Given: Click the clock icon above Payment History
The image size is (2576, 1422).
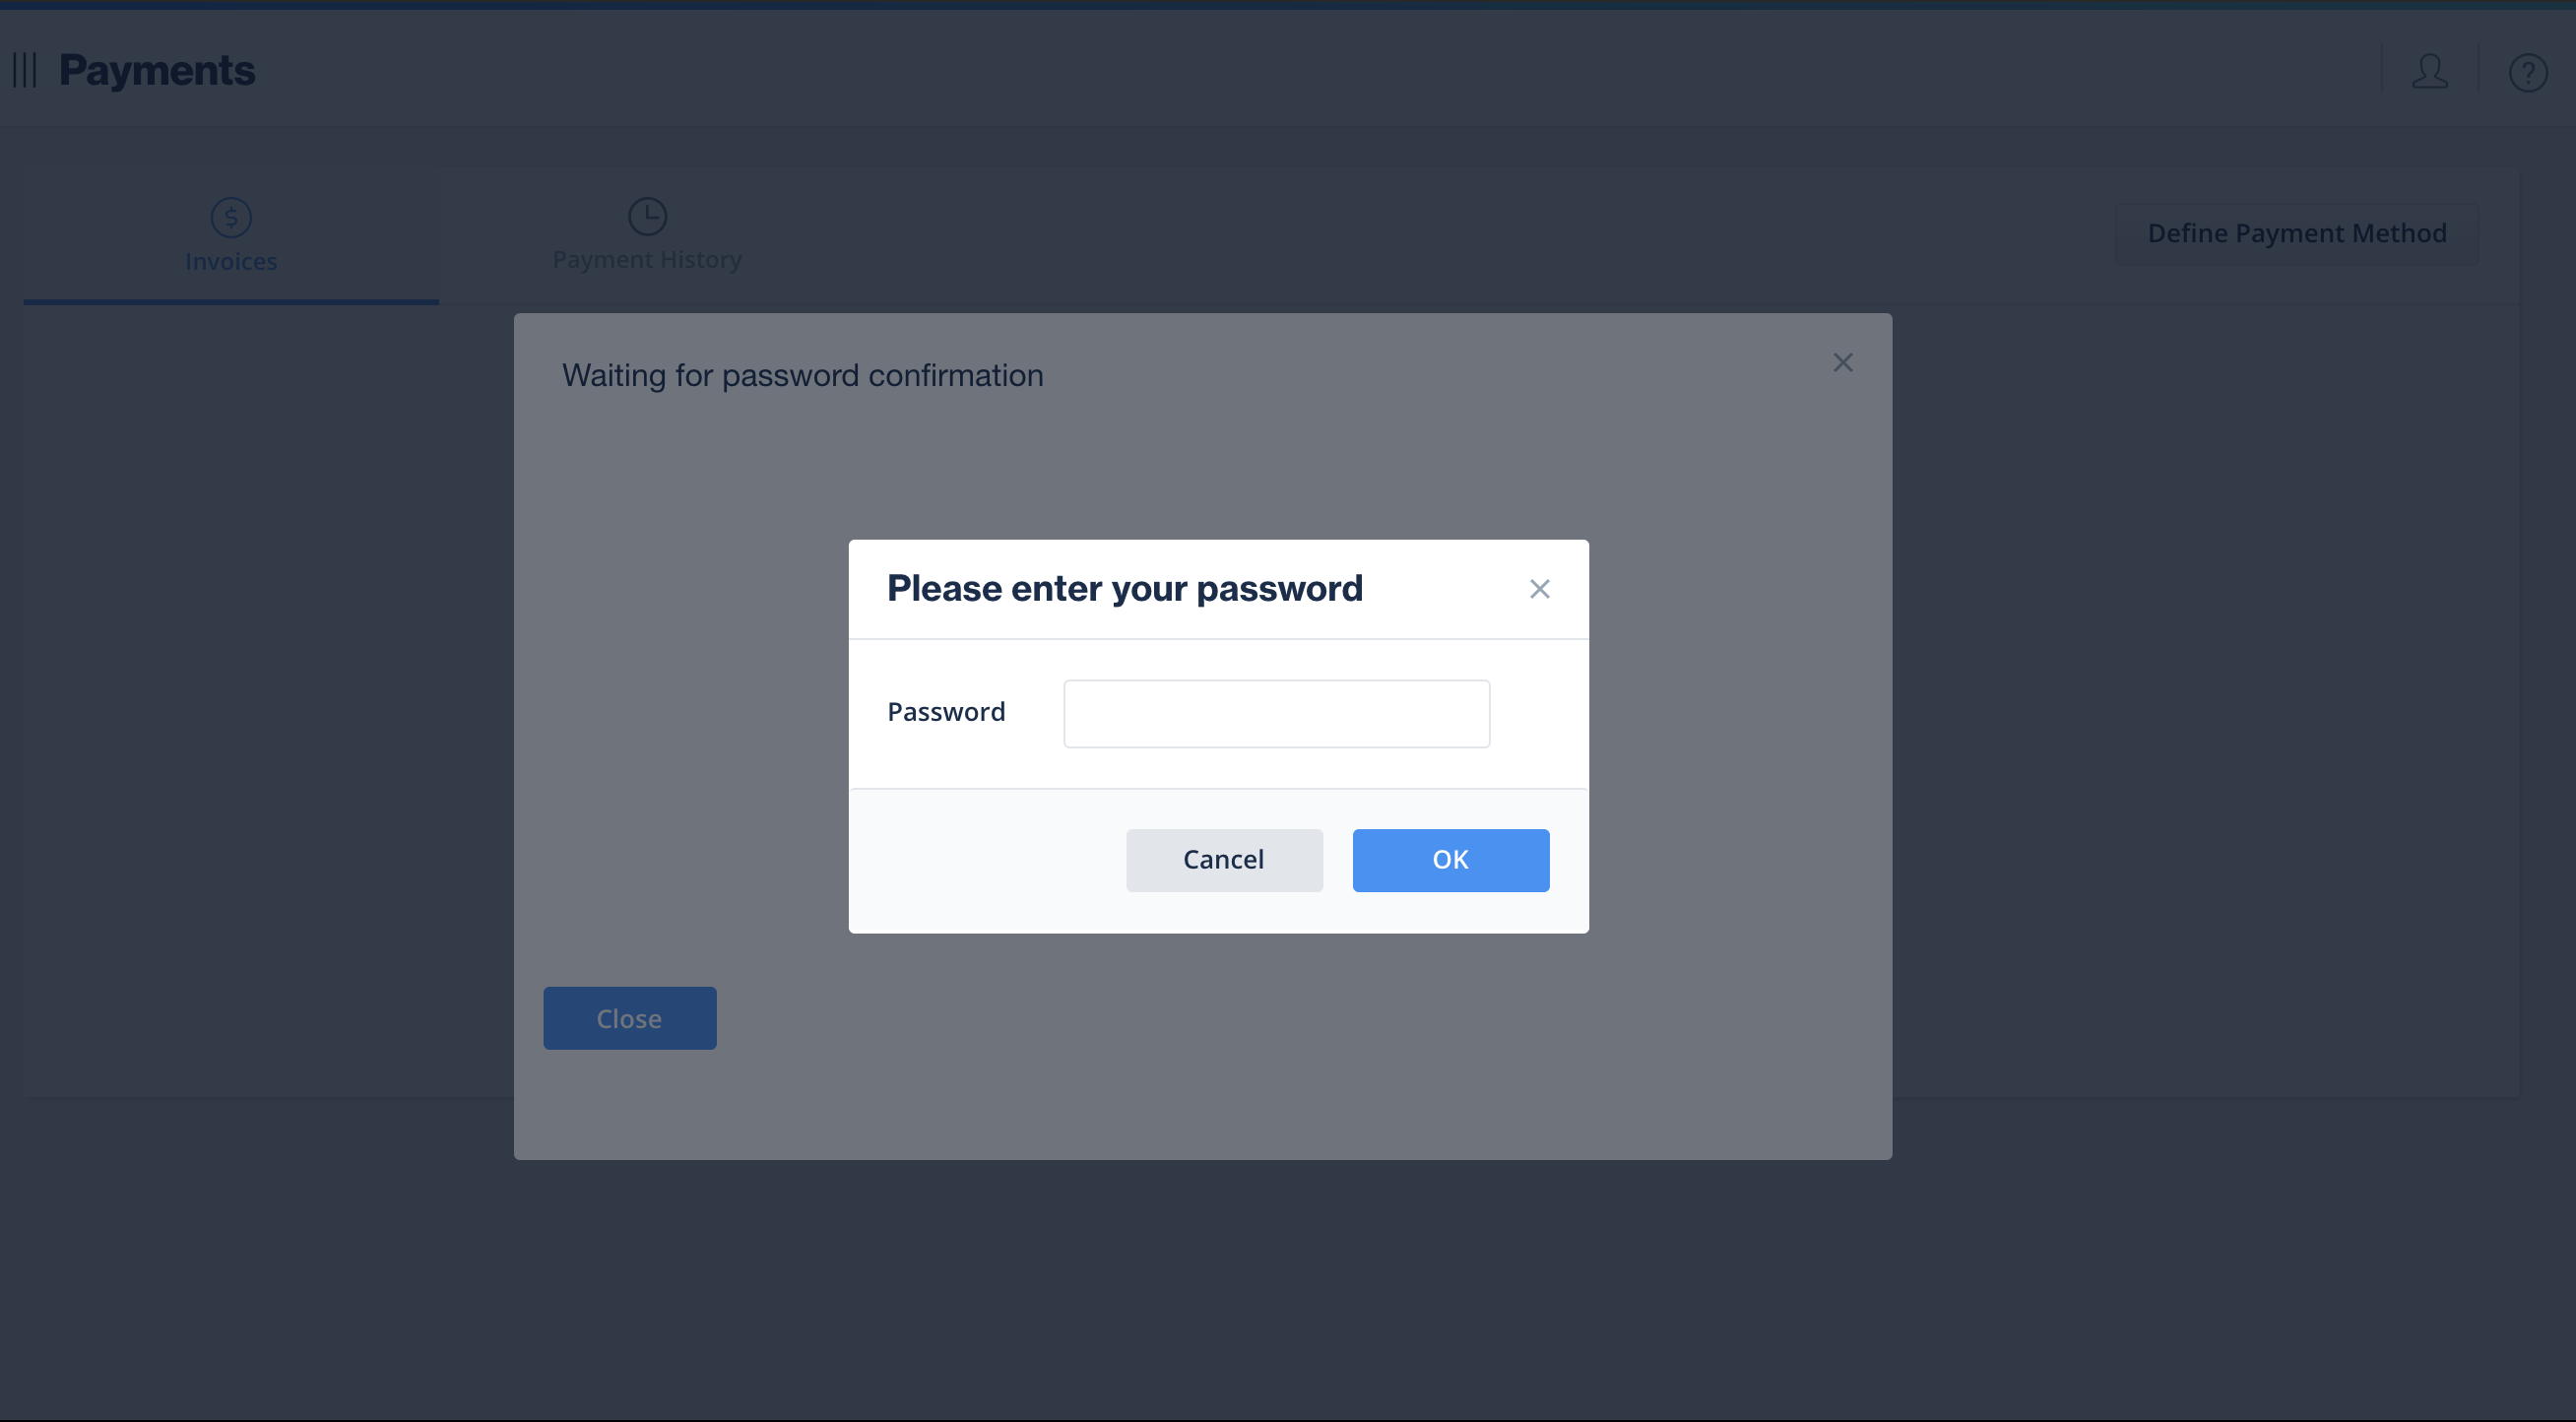Looking at the screenshot, I should (648, 215).
